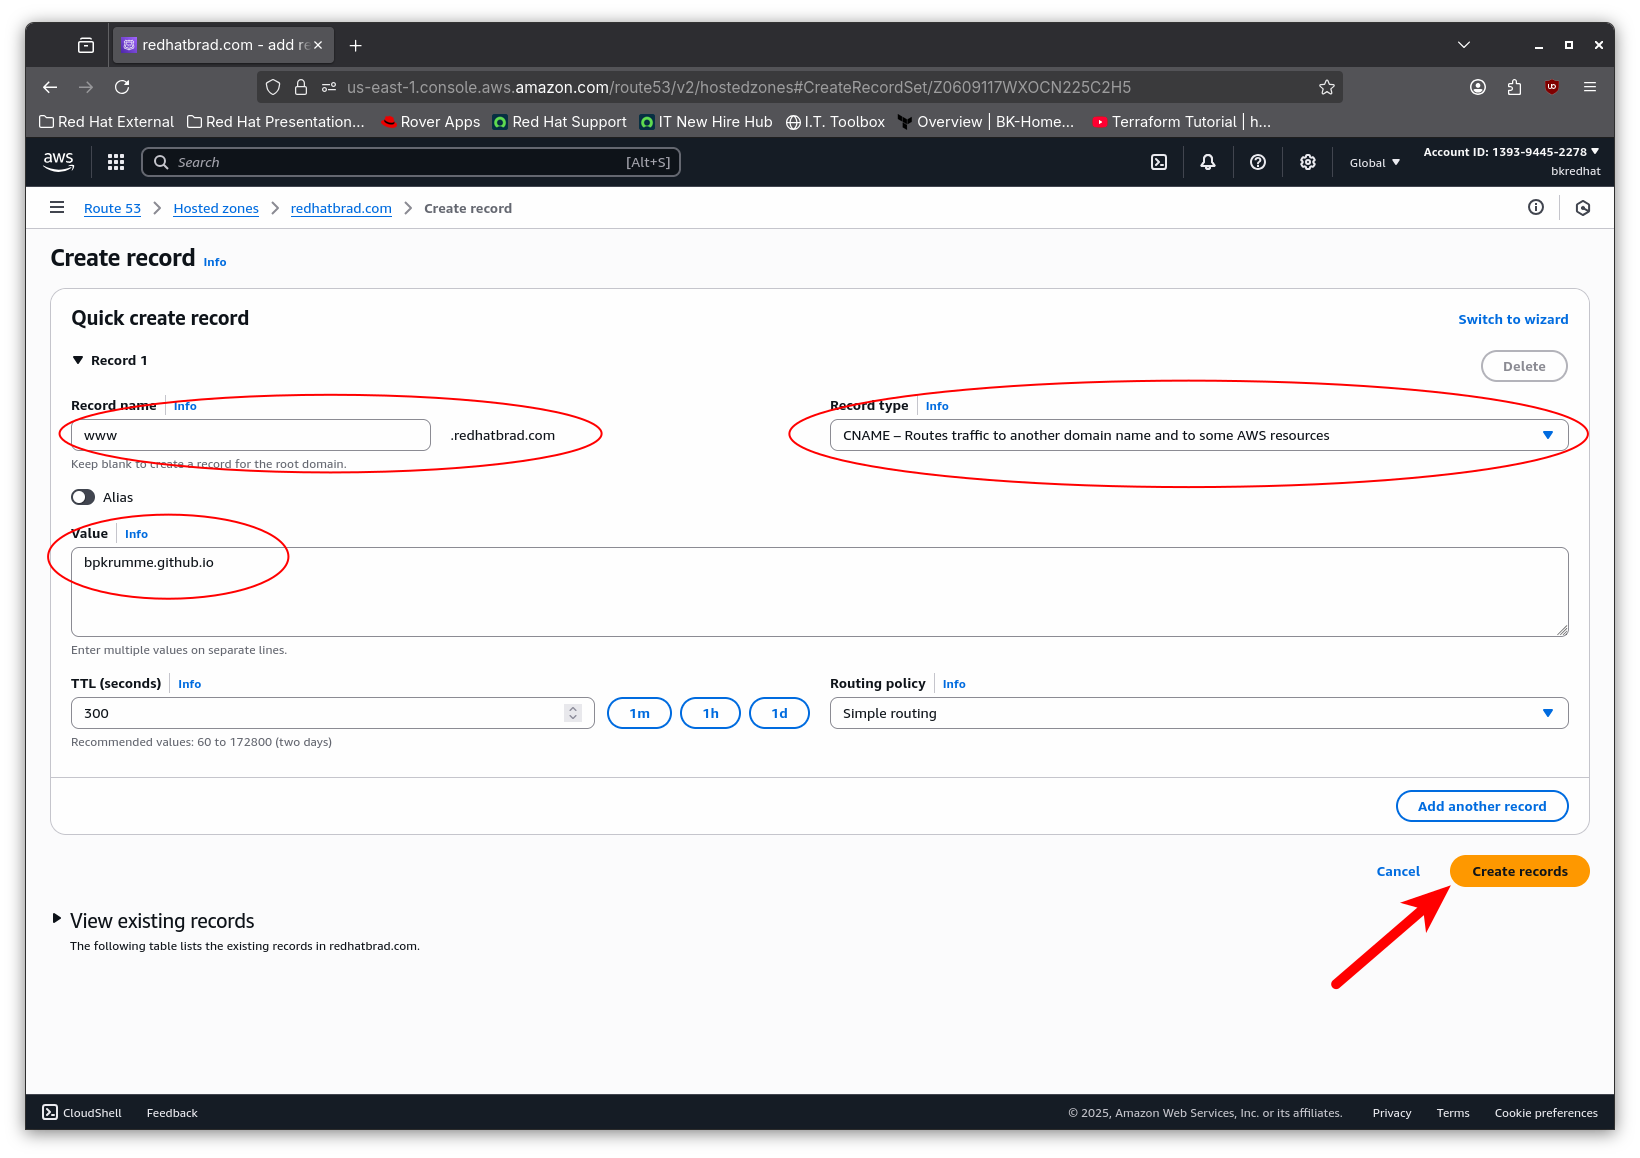The width and height of the screenshot is (1640, 1158).
Task: Open the IT New Hire Hub bookmark
Action: pos(706,122)
